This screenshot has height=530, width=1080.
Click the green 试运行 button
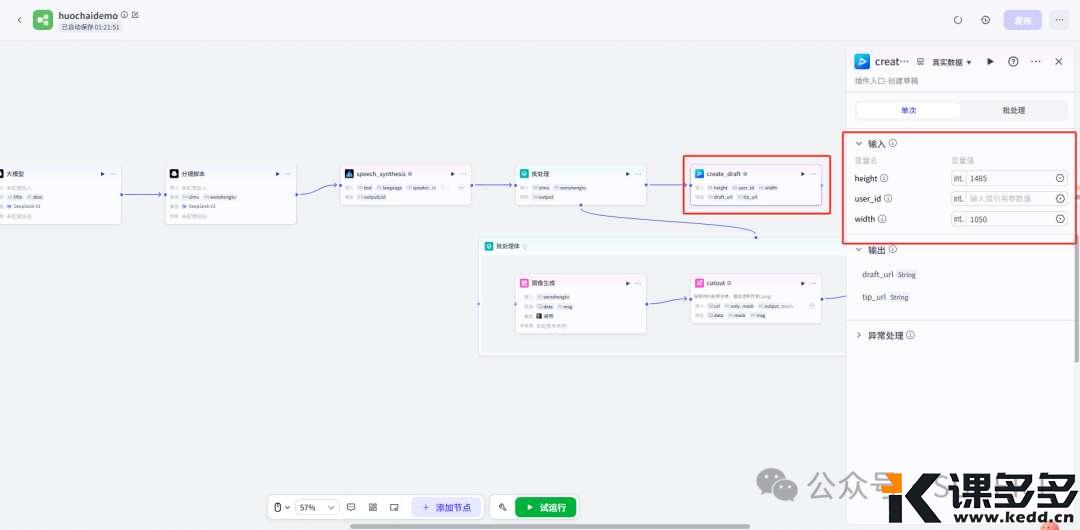[x=546, y=508]
